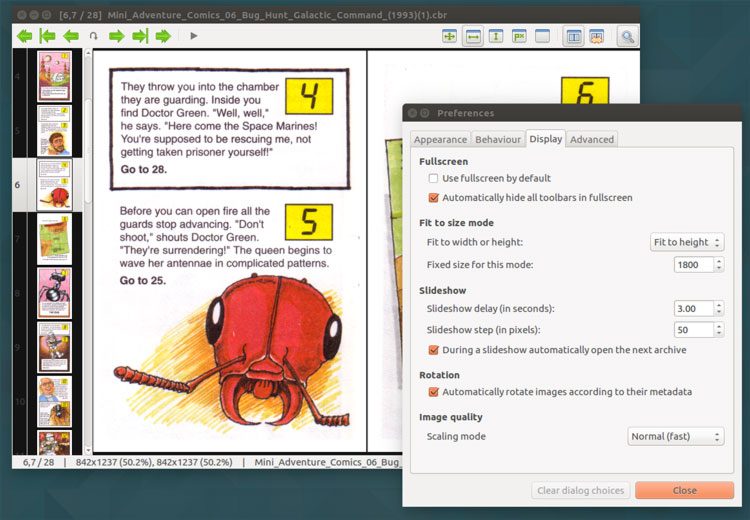This screenshot has width=750, height=520.
Task: Click the 'Go to 28.' text on page
Action: 143,169
